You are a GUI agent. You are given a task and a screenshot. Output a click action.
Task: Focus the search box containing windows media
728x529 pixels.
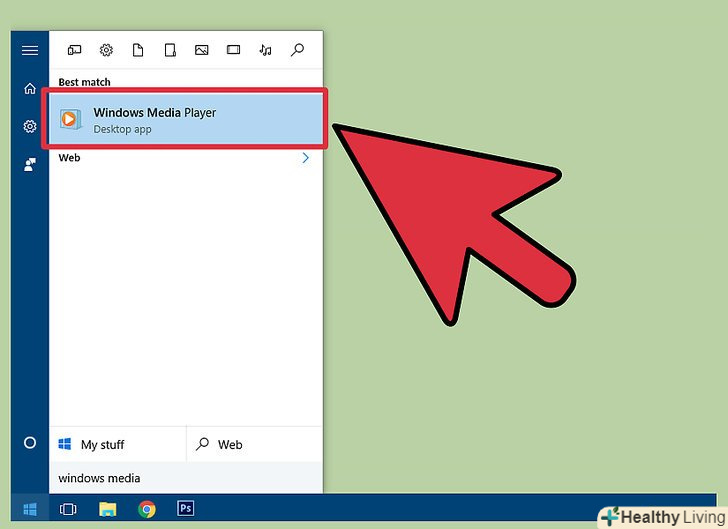tap(186, 478)
